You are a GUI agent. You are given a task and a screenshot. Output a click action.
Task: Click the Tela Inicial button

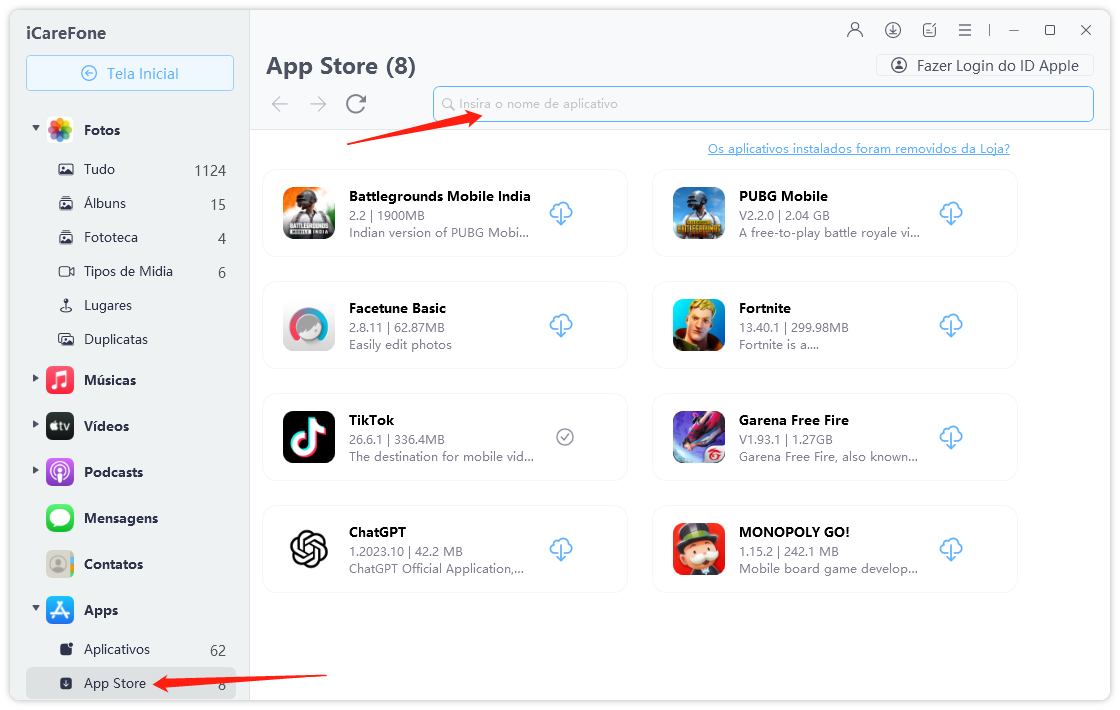point(130,73)
